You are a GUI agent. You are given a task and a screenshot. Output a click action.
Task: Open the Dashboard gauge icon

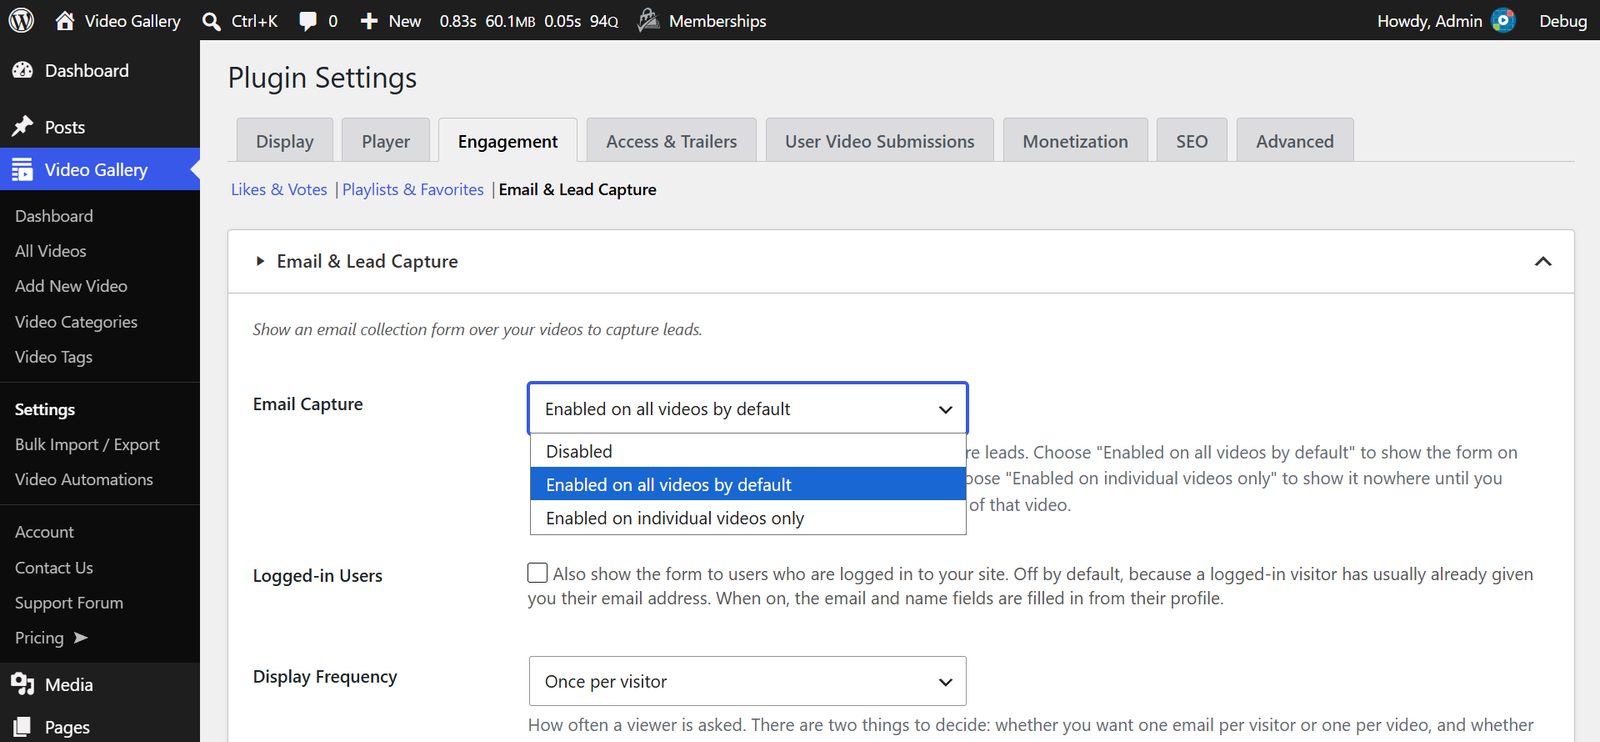point(22,70)
